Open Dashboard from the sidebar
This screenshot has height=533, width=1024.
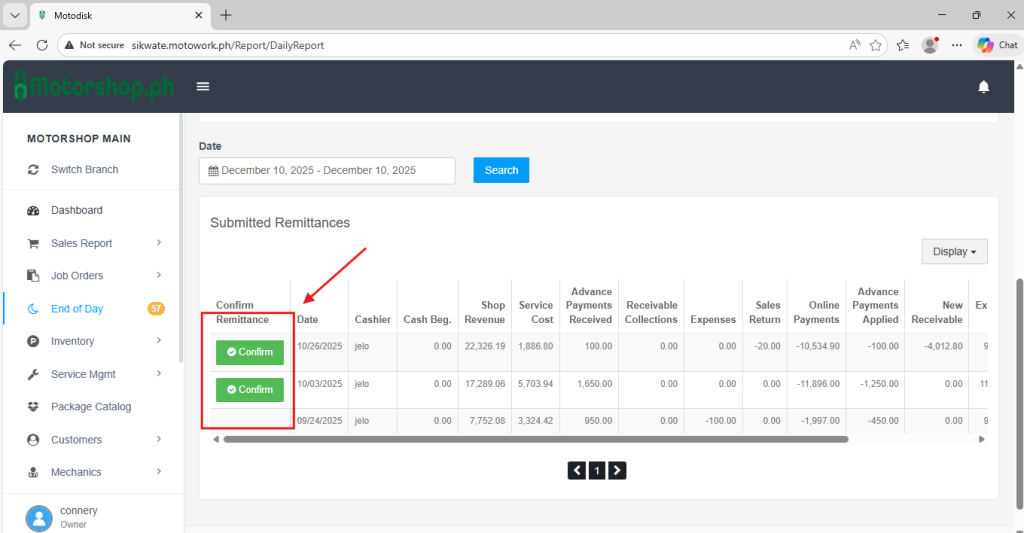pyautogui.click(x=76, y=211)
